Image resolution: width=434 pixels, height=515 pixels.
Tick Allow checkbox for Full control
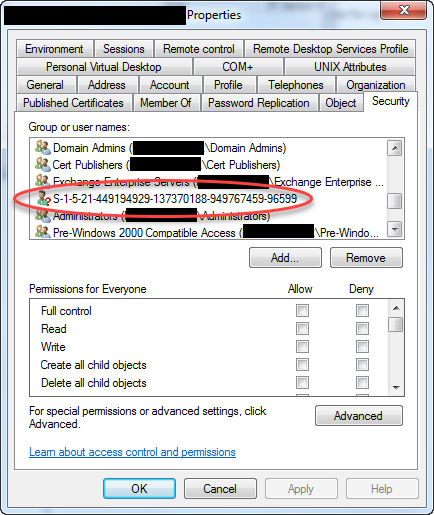click(x=302, y=311)
